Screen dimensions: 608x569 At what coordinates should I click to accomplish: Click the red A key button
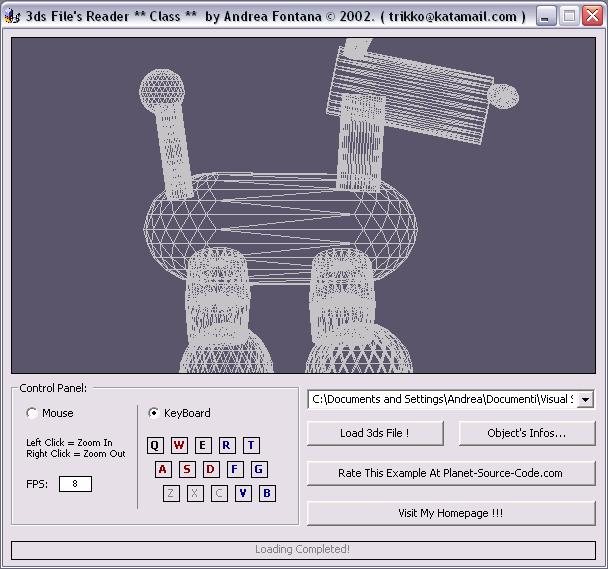163,469
